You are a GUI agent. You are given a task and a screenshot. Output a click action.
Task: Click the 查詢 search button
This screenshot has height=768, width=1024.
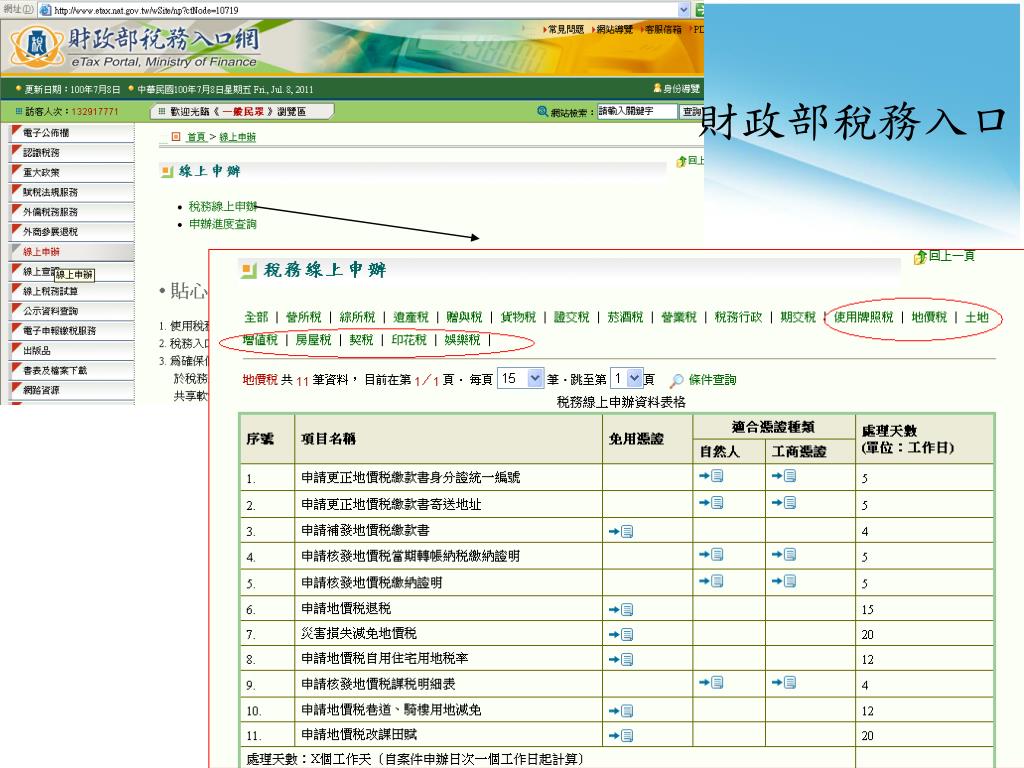coord(691,112)
